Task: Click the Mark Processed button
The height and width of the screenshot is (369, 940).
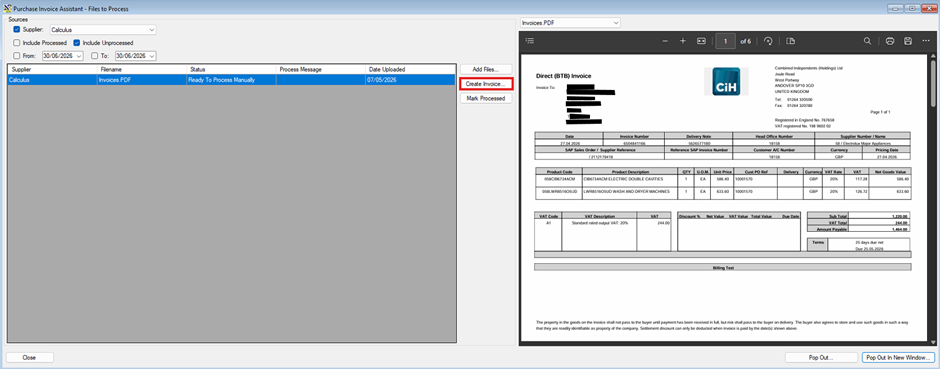Action: 486,98
